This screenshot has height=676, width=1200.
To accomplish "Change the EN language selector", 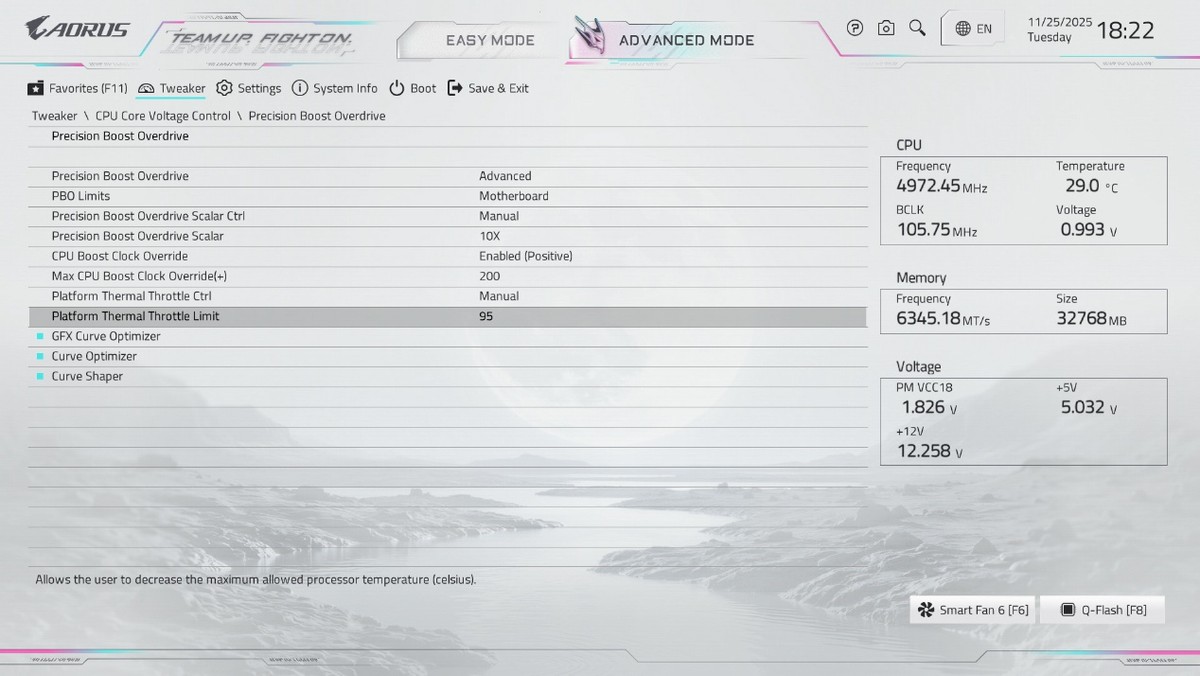I will tap(974, 29).
